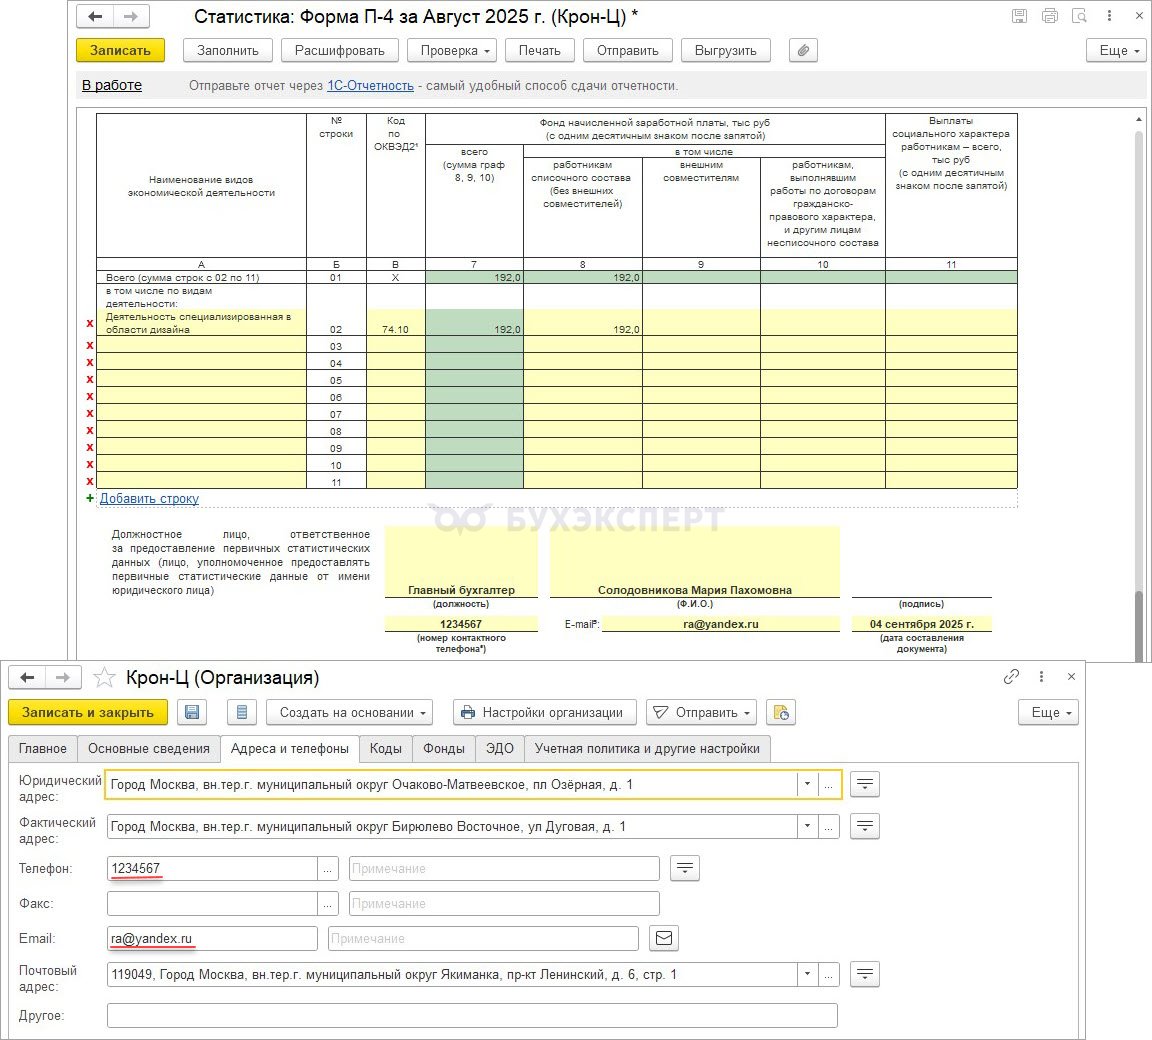Click the link icon in the organization window header

1011,676
